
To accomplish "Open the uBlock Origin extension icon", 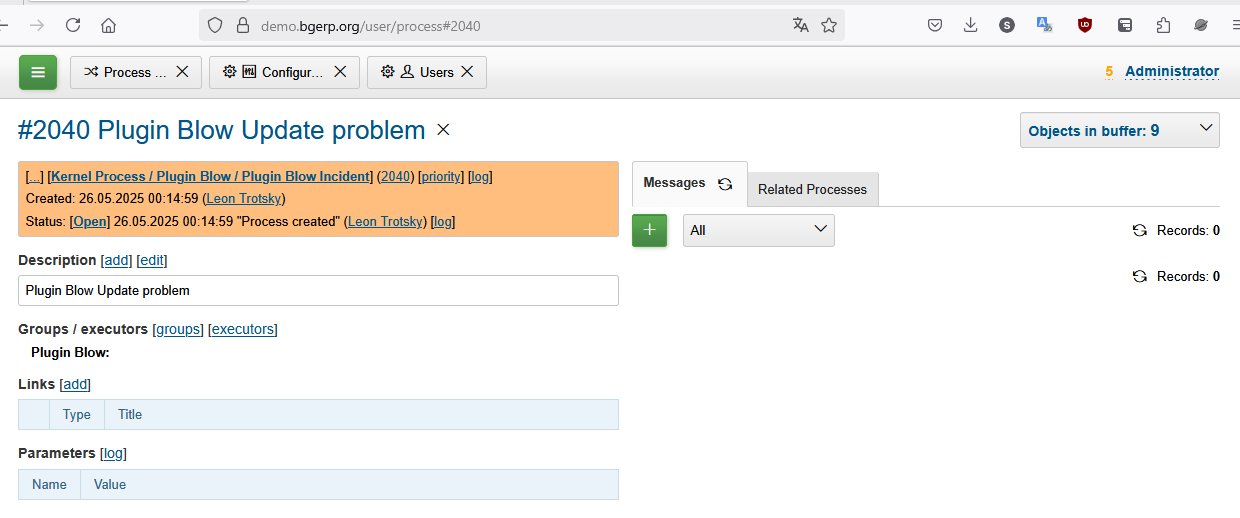I will point(1084,26).
